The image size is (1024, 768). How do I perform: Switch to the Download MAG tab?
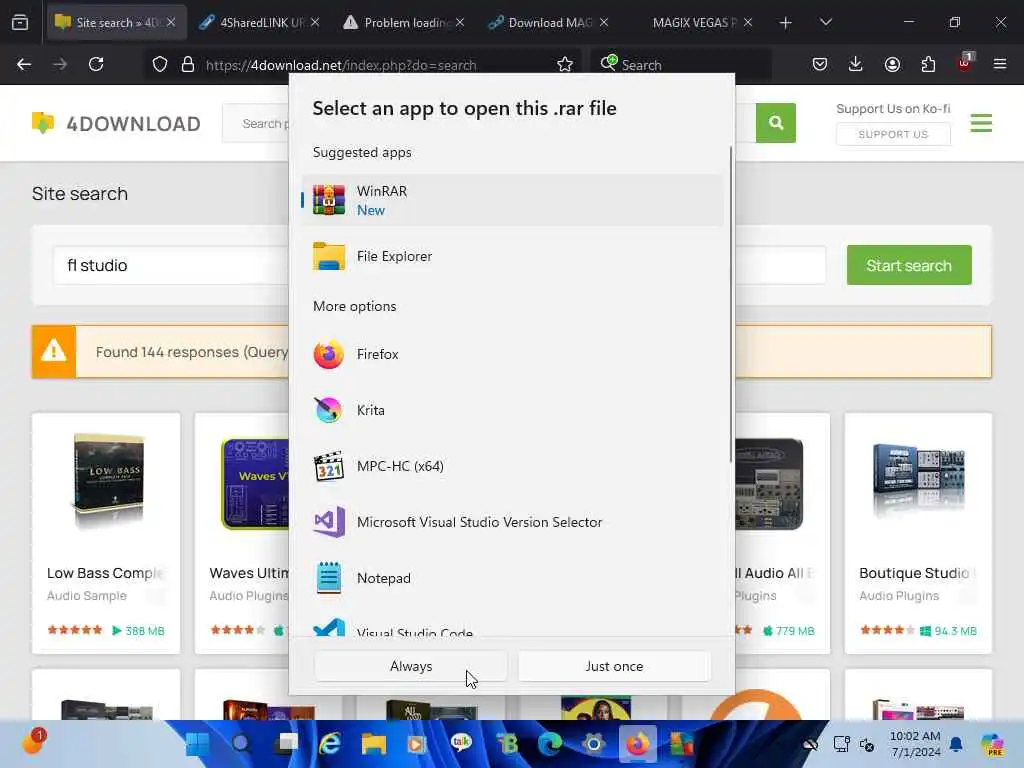[549, 22]
